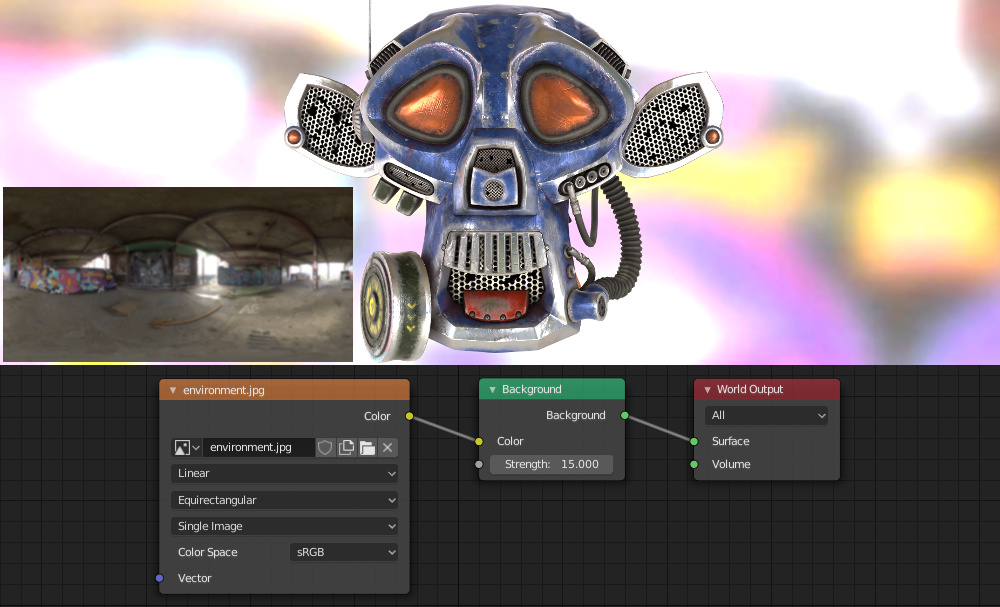Open image browse dropdown icon in environment.jpg node
This screenshot has height=607, width=1000.
click(187, 448)
